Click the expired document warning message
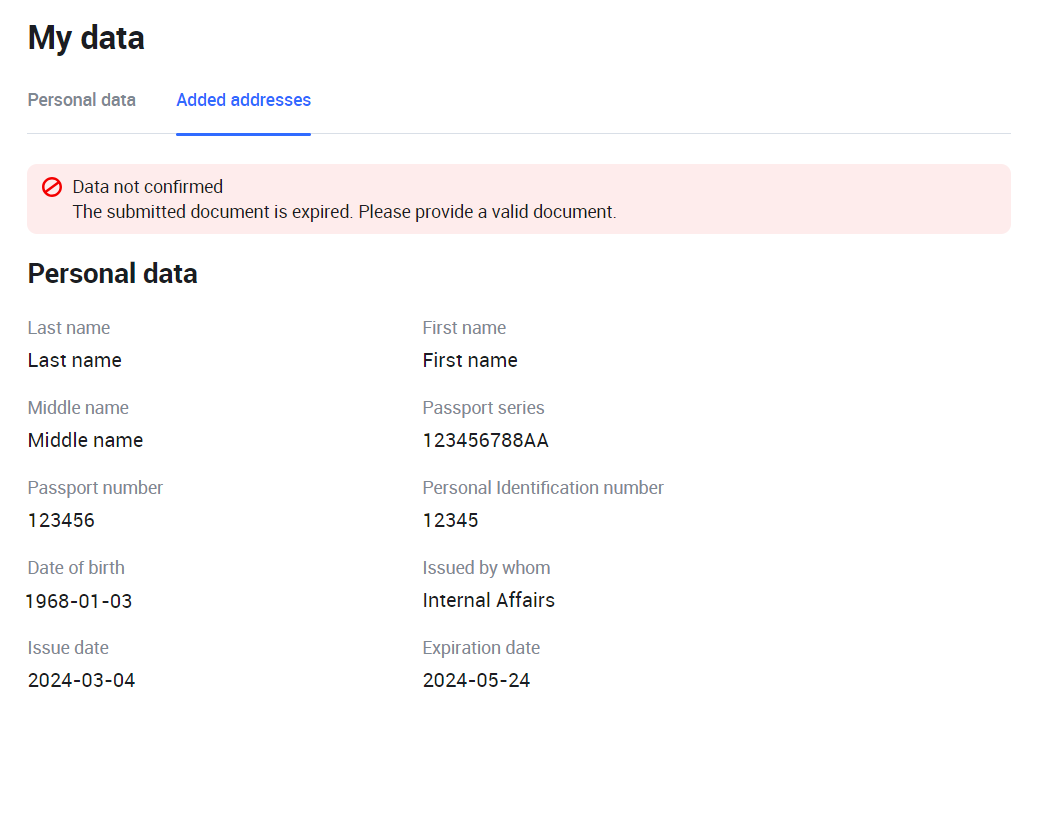Viewport: 1039px width, 835px height. (x=344, y=212)
